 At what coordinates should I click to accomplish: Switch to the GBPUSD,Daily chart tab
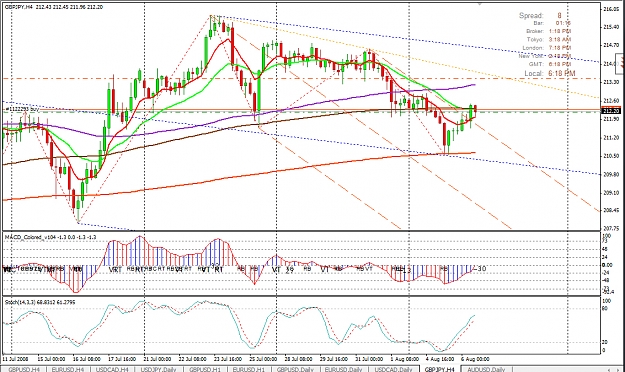coord(295,369)
